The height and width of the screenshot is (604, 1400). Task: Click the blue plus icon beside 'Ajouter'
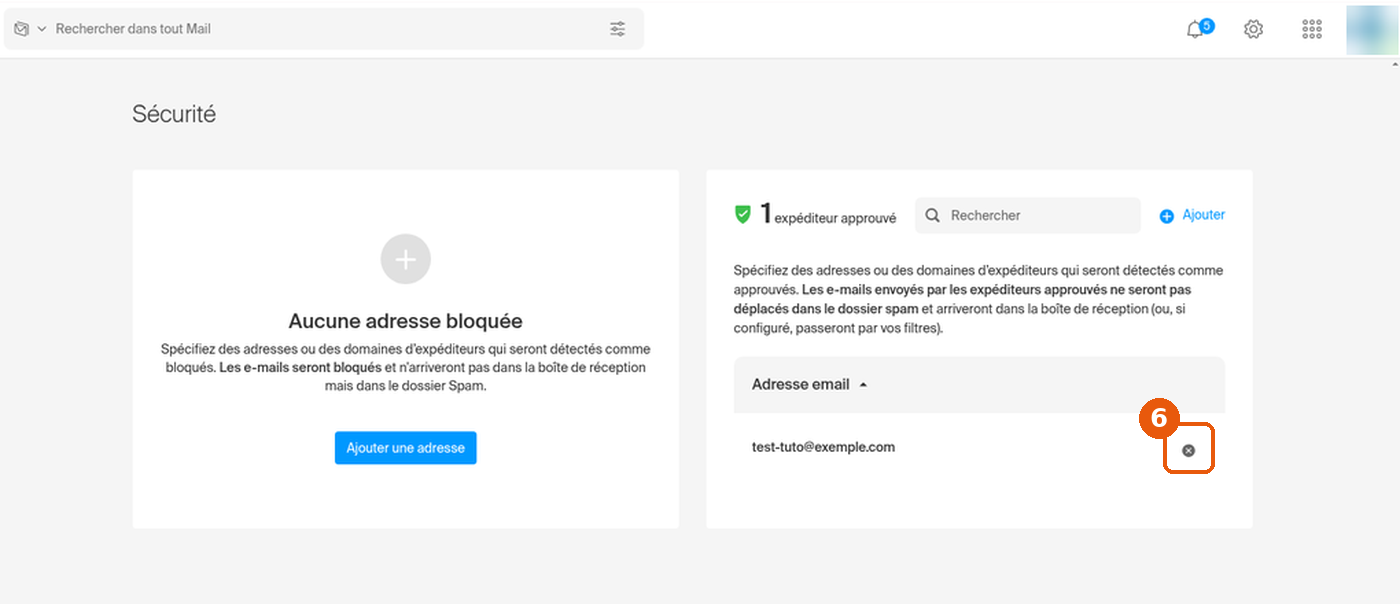1166,216
